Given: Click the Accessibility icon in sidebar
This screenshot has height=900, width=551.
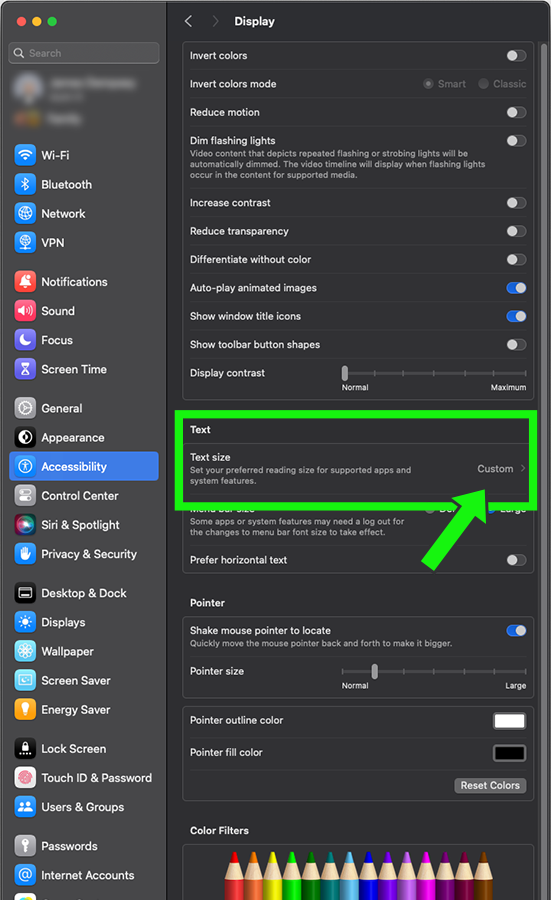Looking at the screenshot, I should point(25,466).
